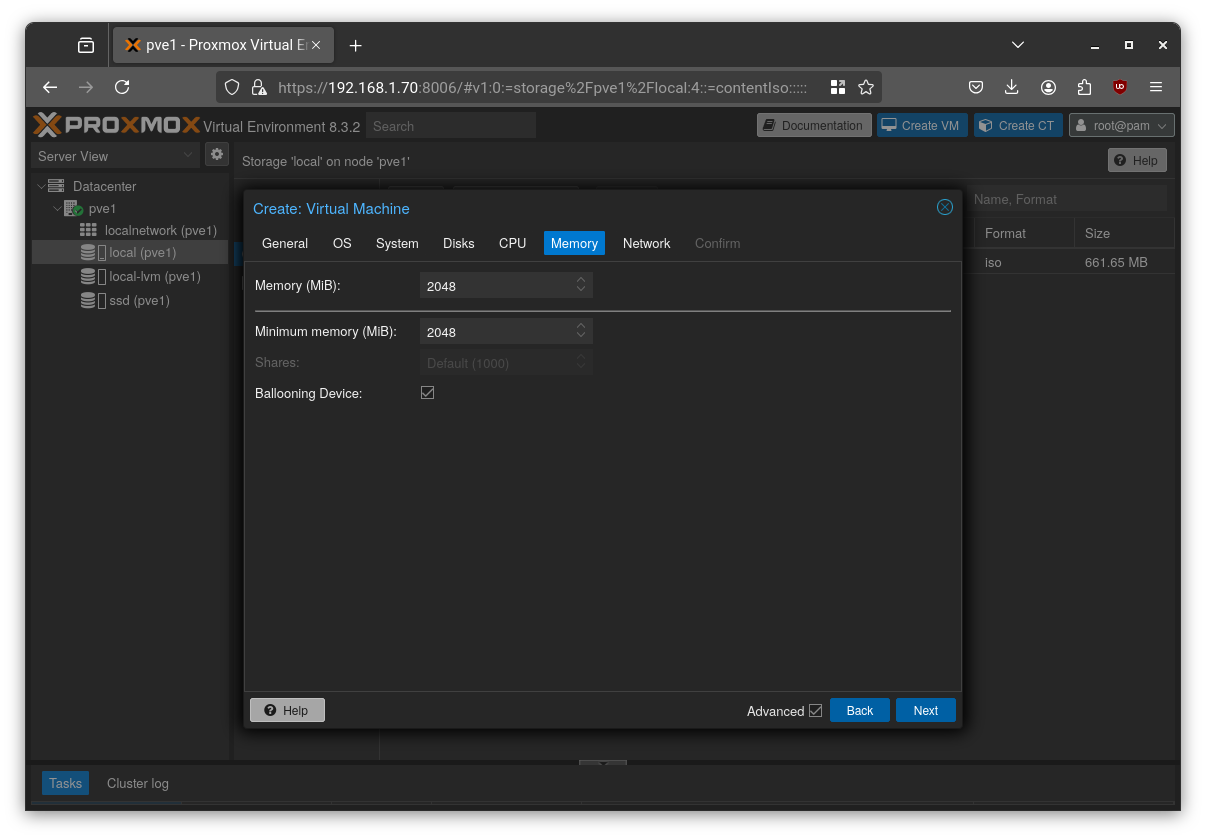Switch to the Network tab
The image size is (1206, 839).
point(646,243)
